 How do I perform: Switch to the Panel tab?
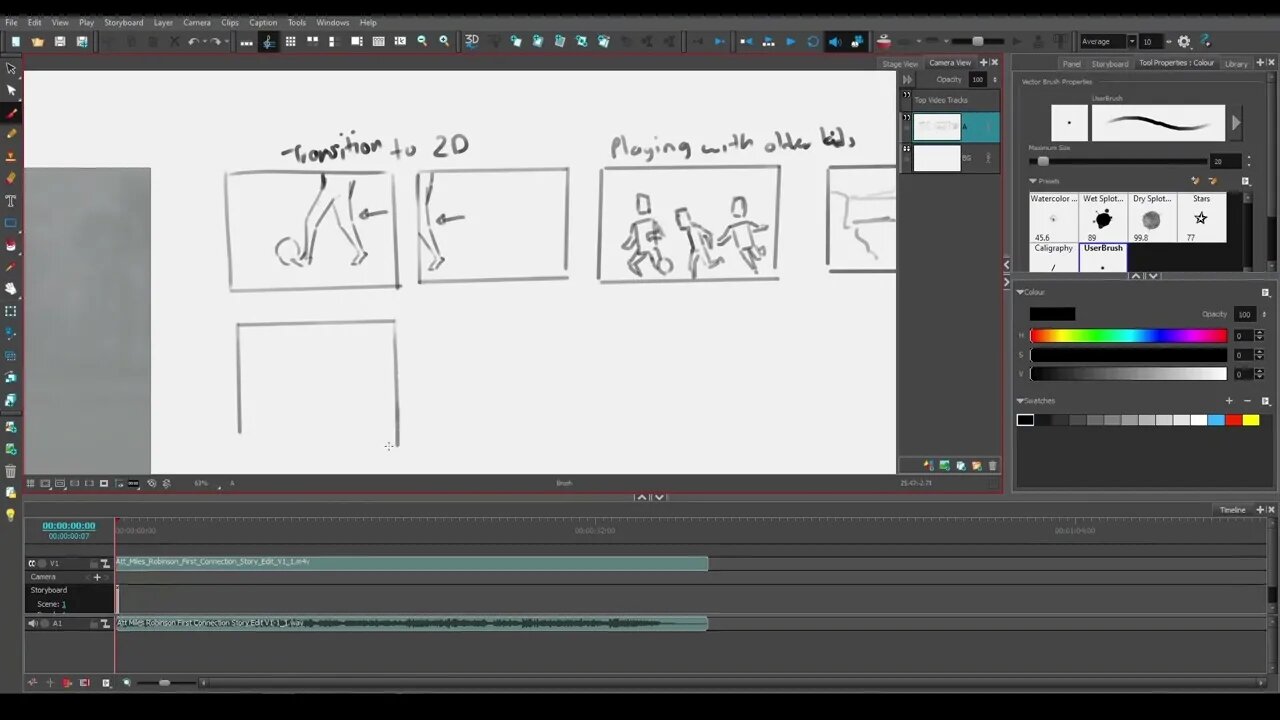(1071, 63)
